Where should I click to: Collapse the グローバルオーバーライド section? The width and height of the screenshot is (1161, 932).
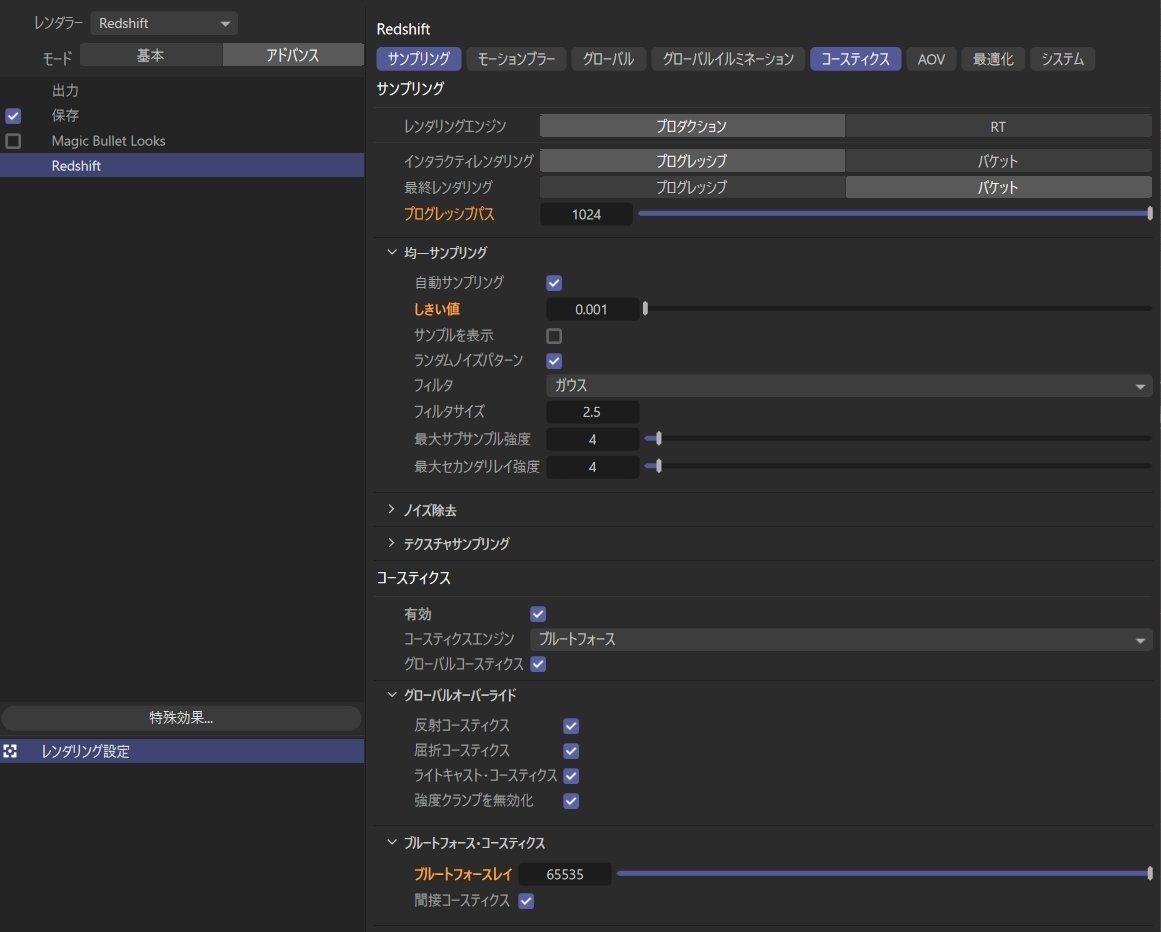(392, 695)
